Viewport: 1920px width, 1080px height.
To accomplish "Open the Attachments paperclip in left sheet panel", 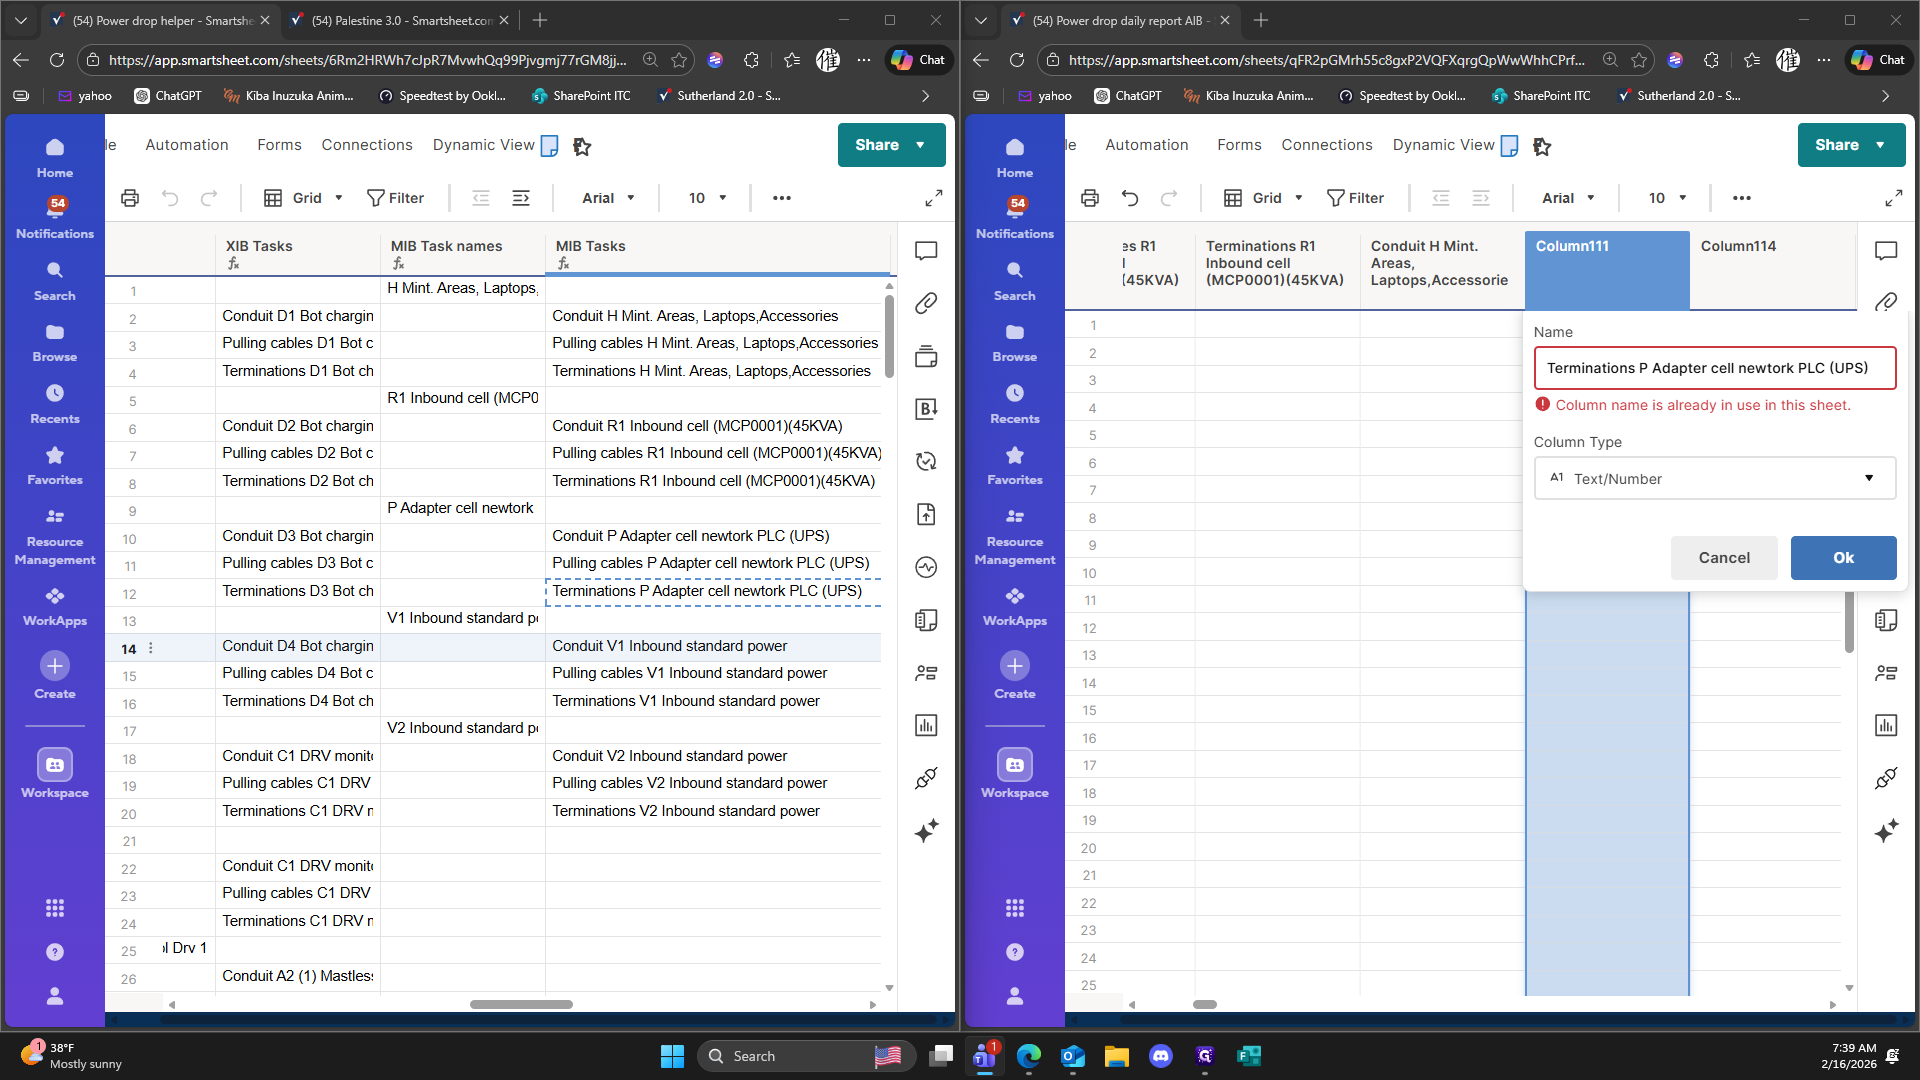I will click(x=926, y=303).
